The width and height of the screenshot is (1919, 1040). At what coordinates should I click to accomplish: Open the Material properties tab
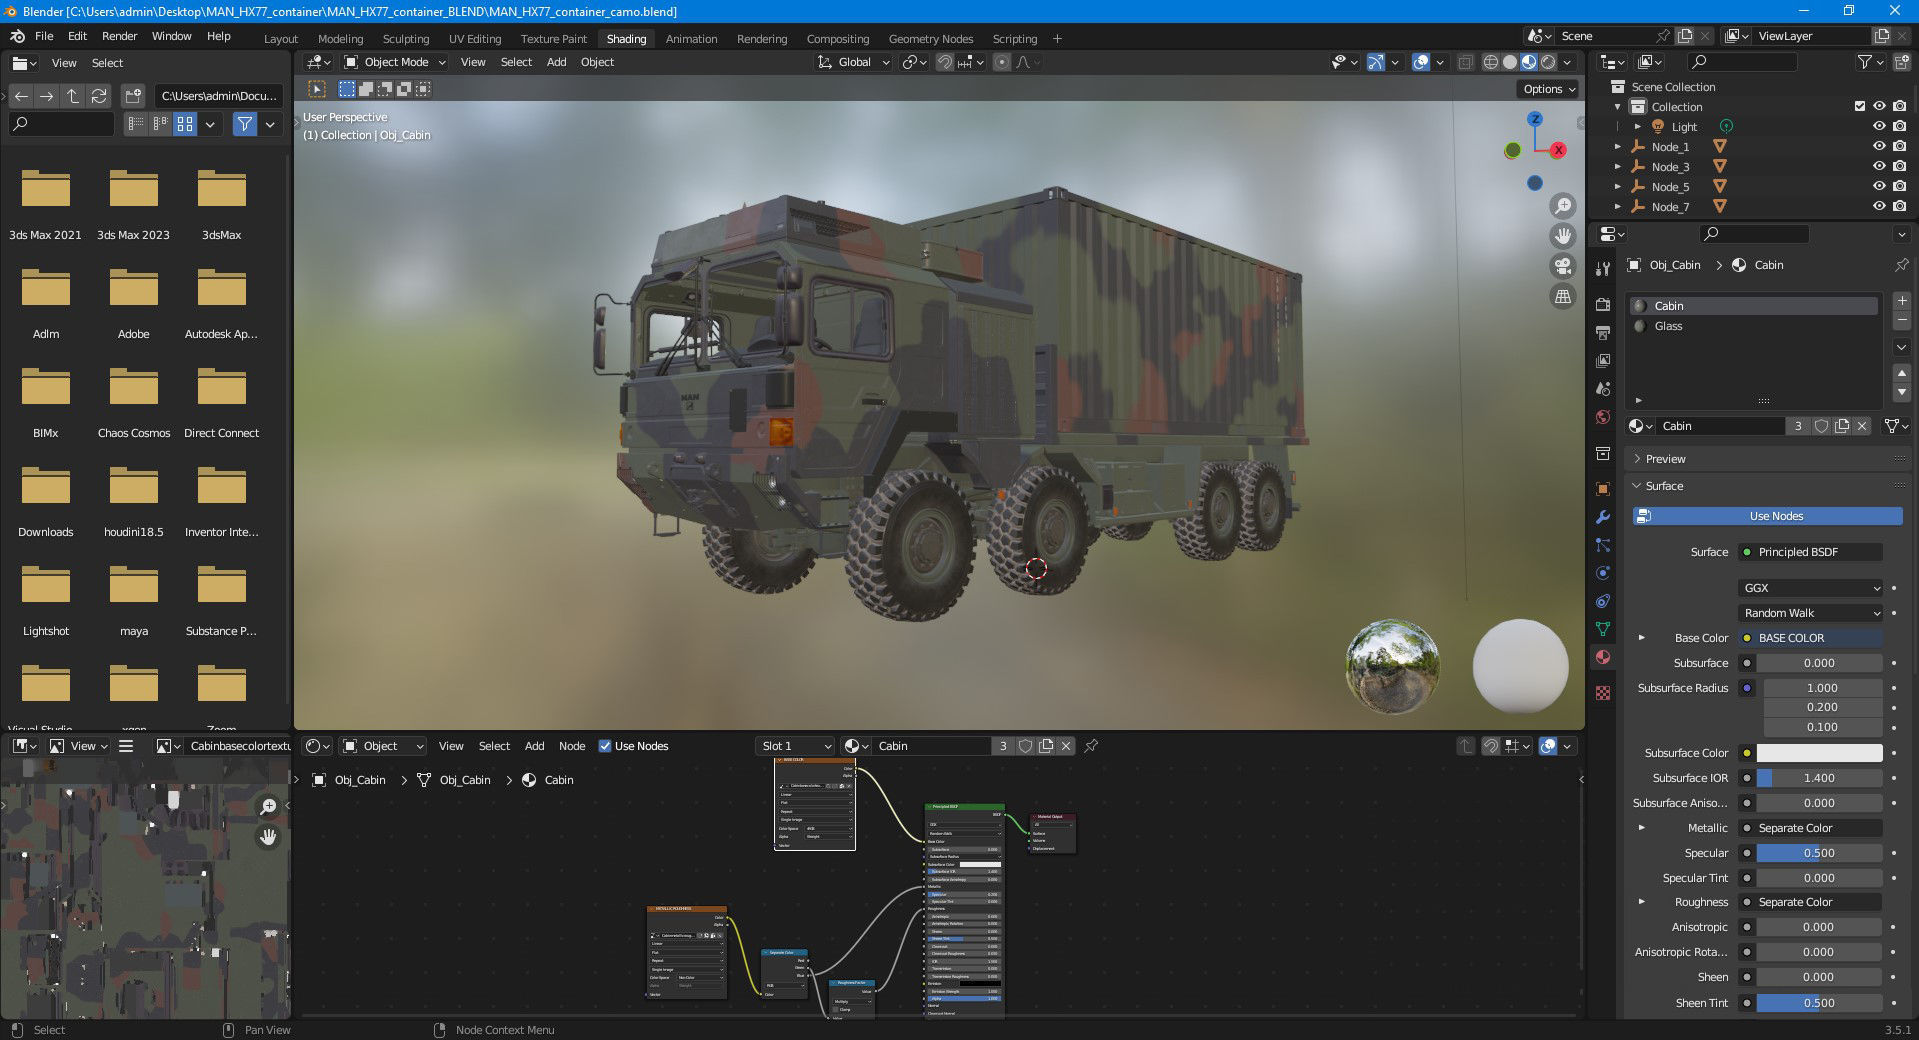click(x=1603, y=657)
